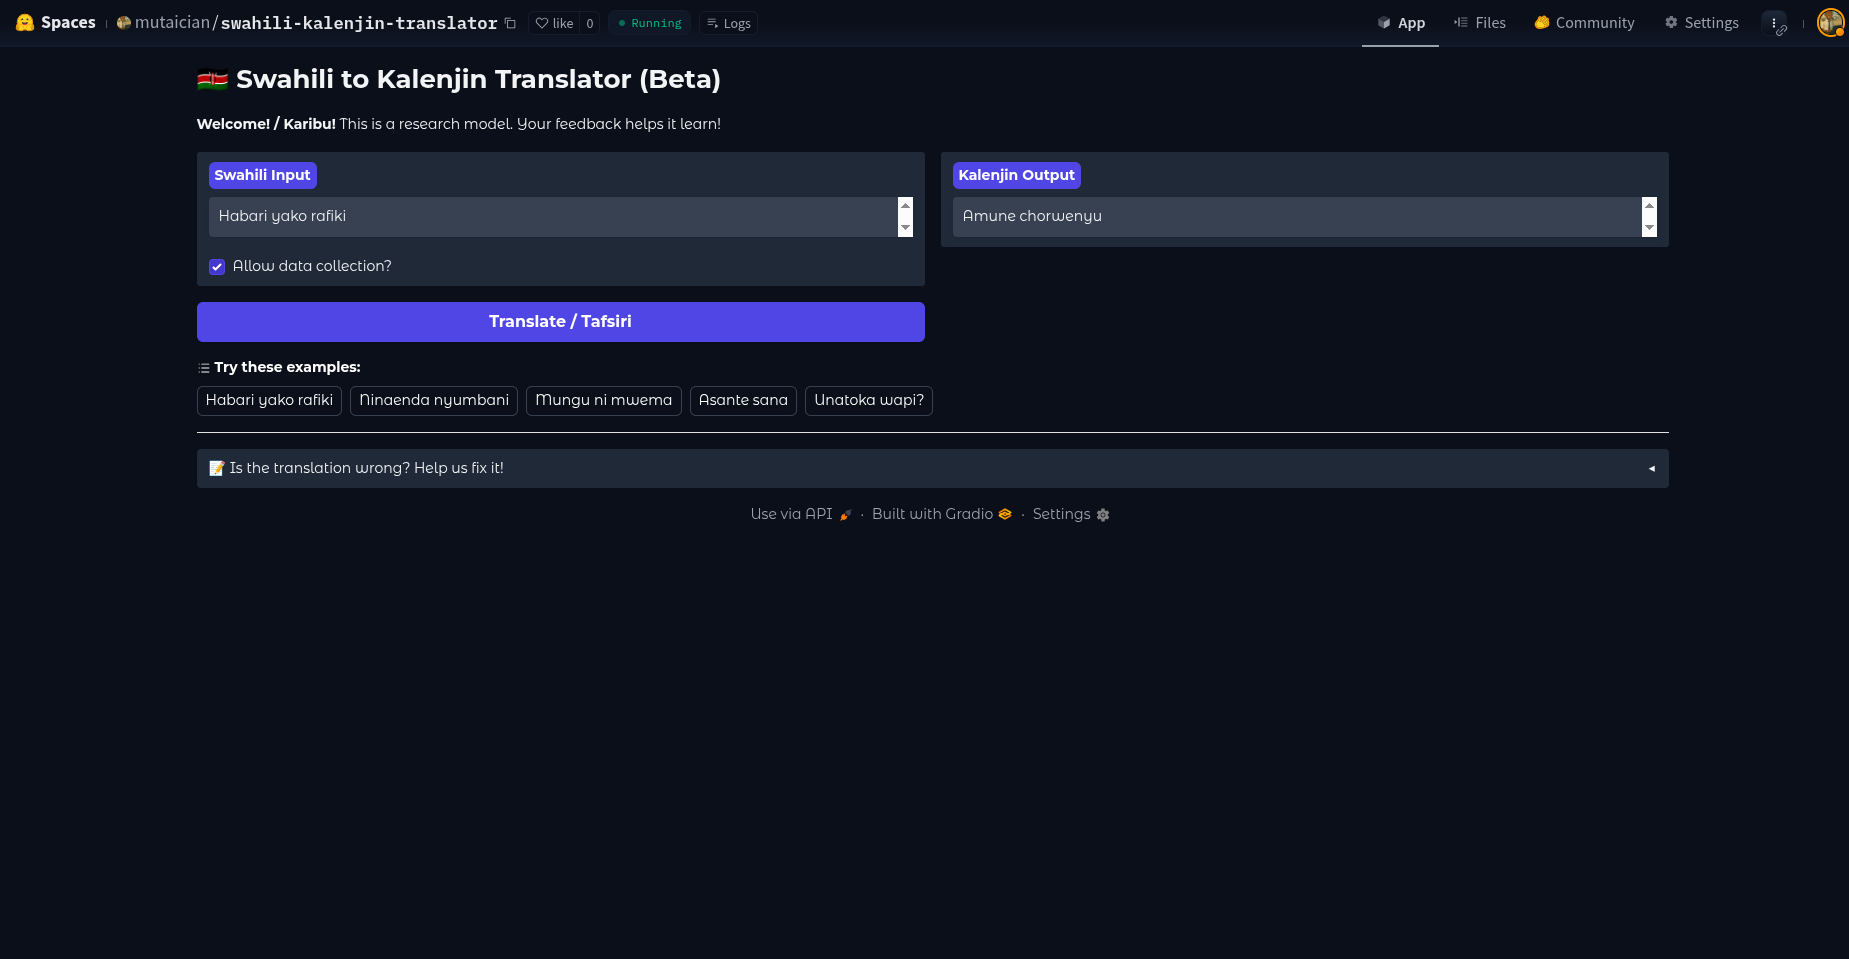Screen dimensions: 1849x959
Task: Open the three-dot options menu
Action: 1774,22
